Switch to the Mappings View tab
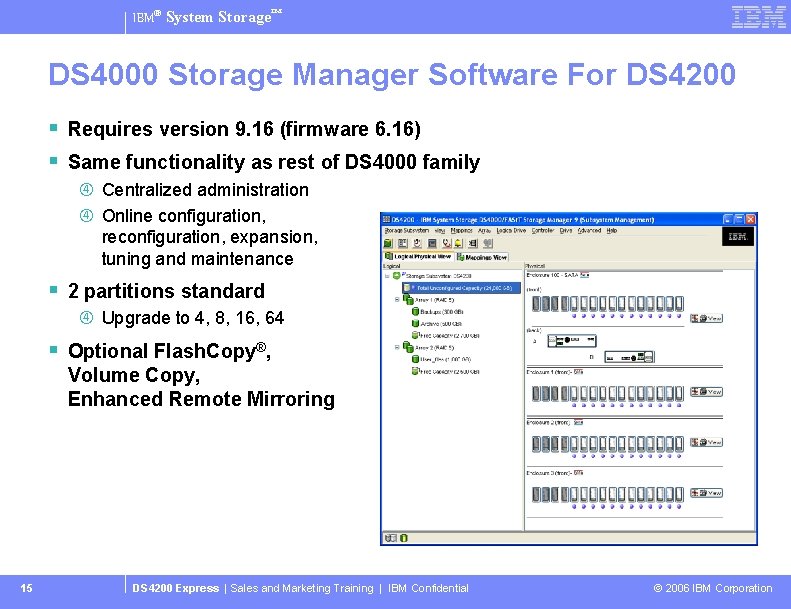 tap(482, 257)
